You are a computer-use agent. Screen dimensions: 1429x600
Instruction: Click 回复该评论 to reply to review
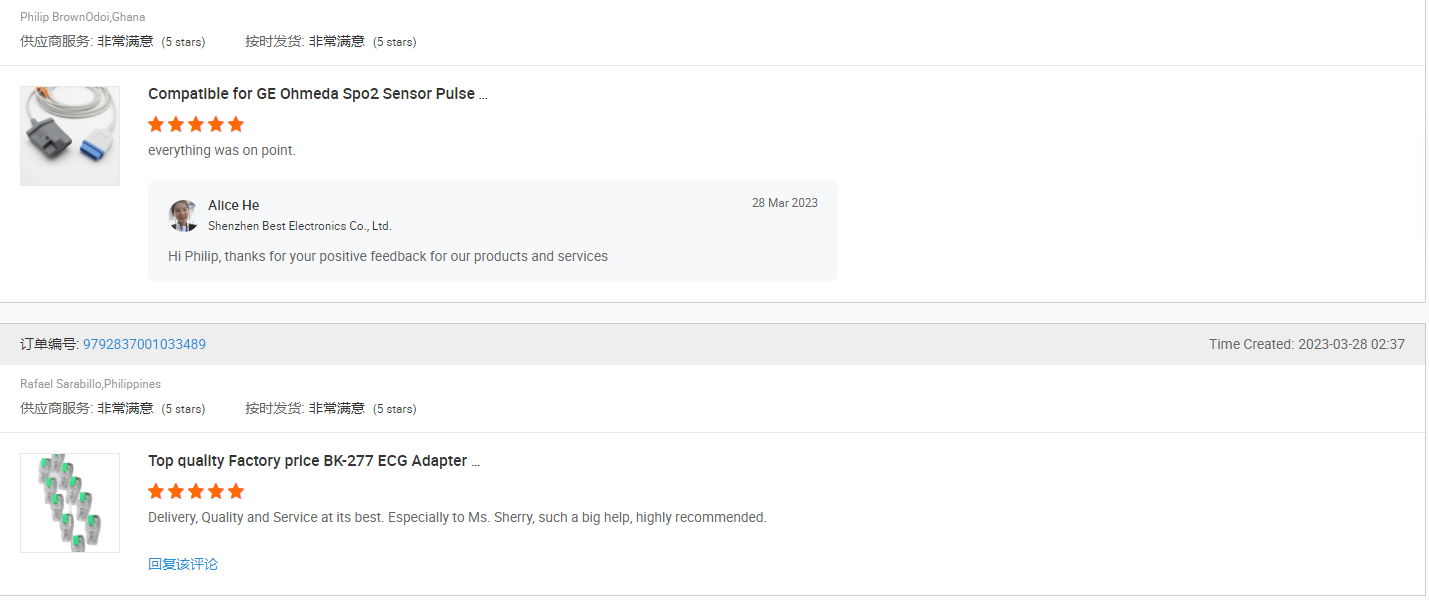[183, 564]
